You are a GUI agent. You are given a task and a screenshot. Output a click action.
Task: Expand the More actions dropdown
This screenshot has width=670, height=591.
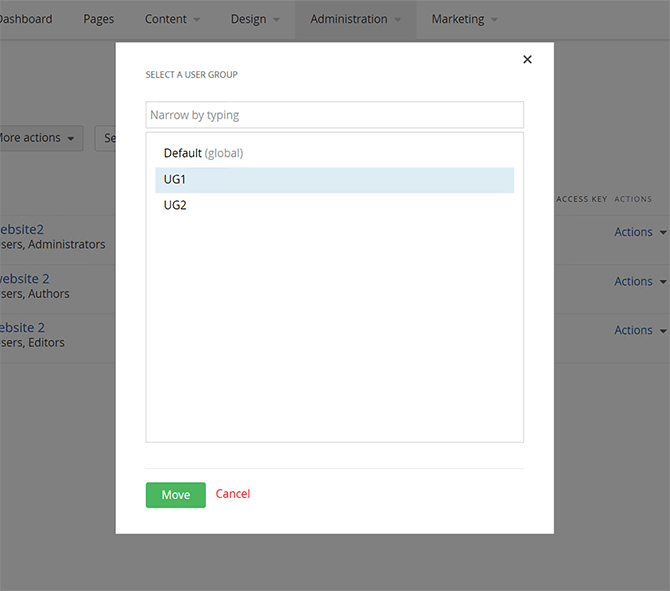tap(38, 138)
